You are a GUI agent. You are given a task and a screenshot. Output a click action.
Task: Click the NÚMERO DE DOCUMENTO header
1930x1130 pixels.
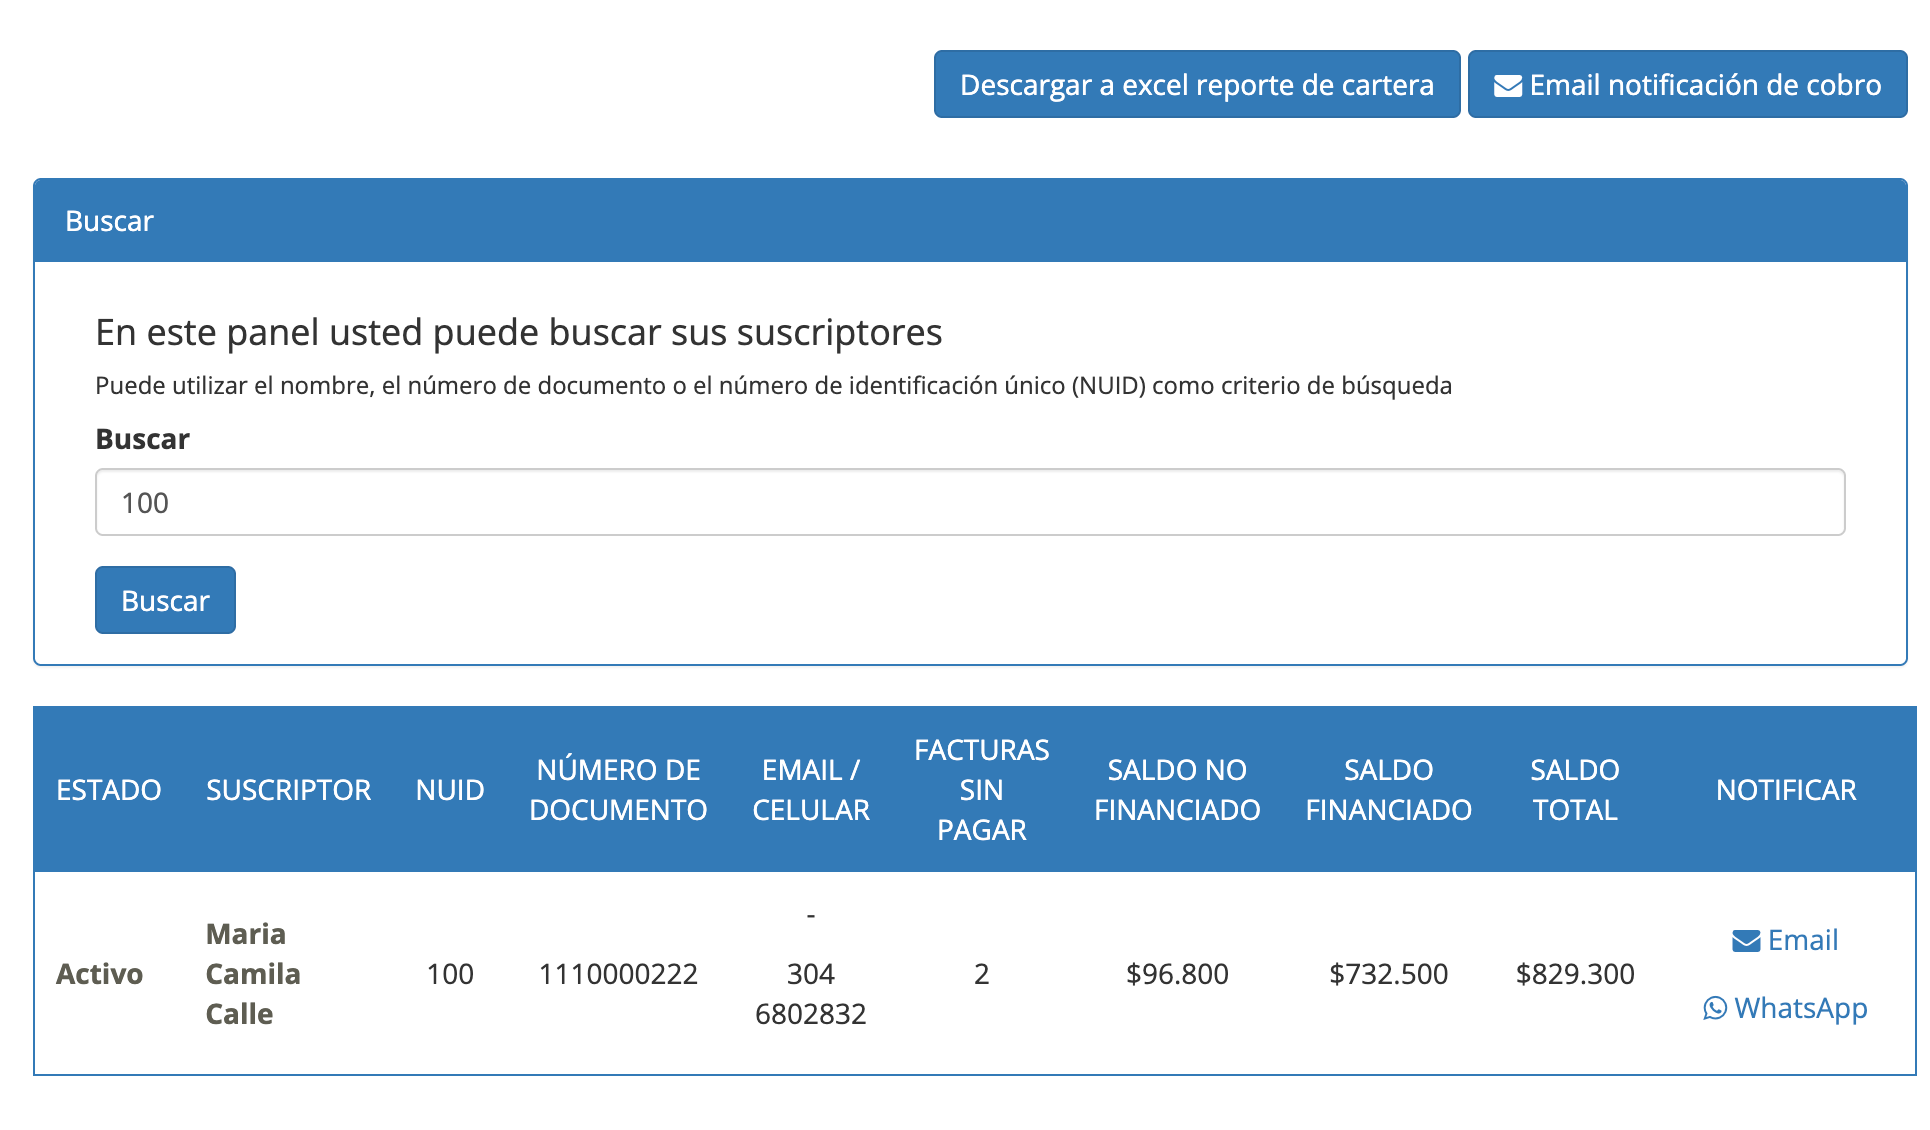pos(618,790)
